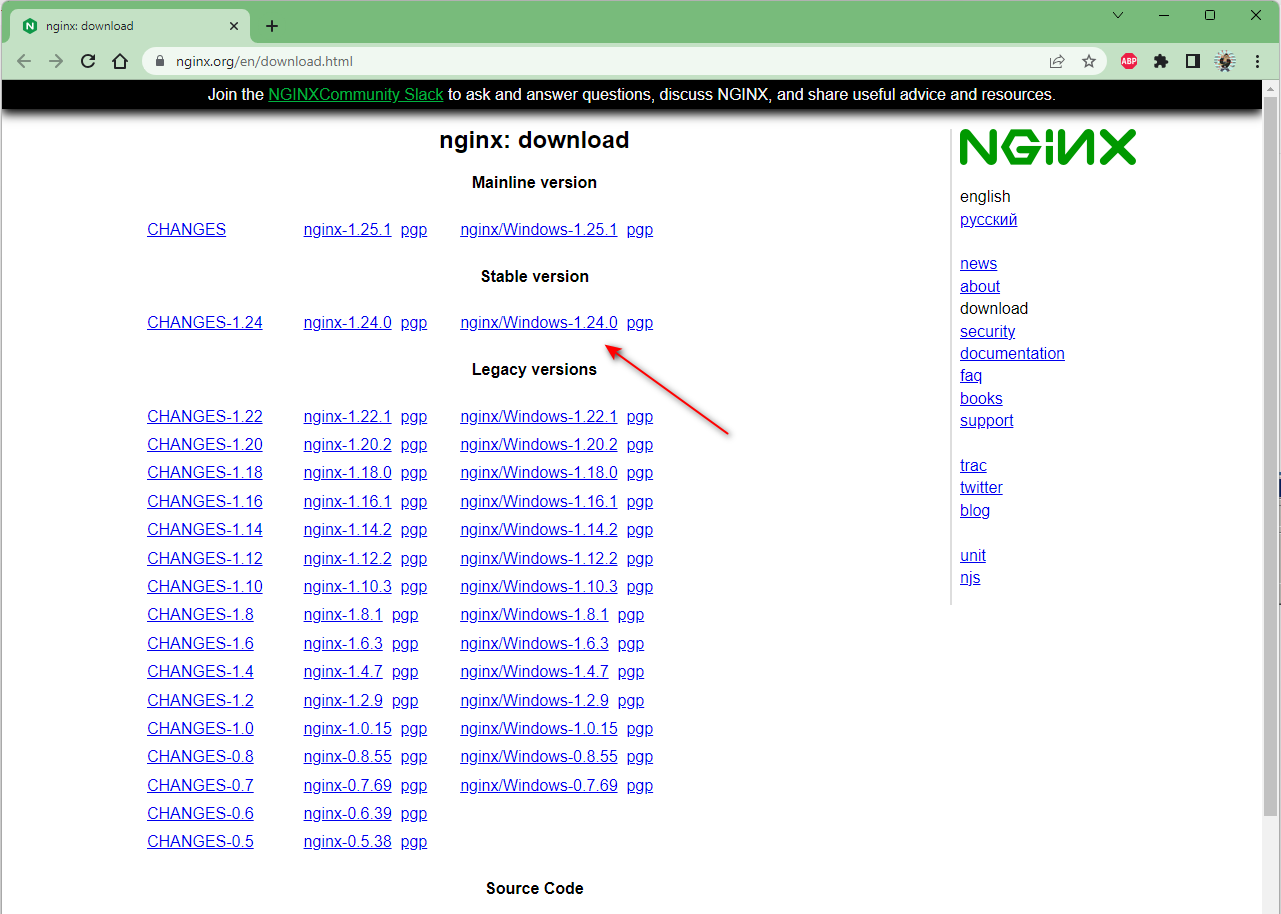The image size is (1281, 914).
Task: Download nginx/Windows-0.7.69
Action: pos(539,785)
